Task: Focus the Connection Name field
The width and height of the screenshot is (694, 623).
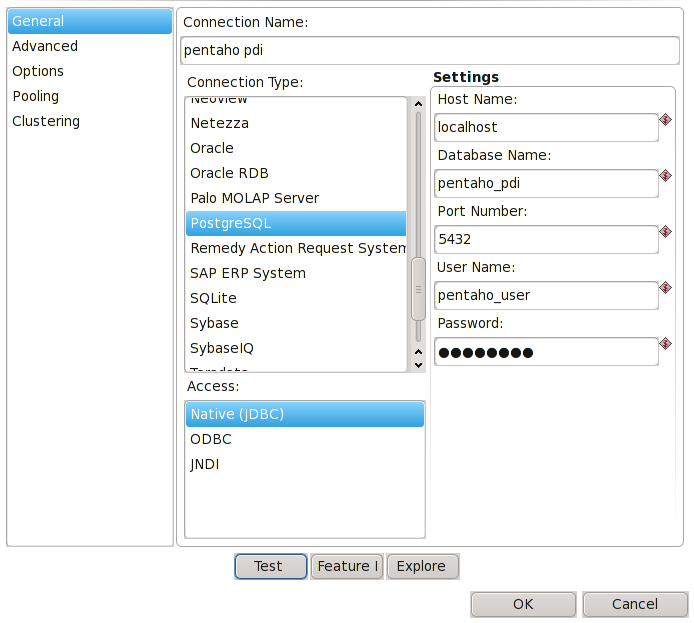Action: pyautogui.click(x=430, y=50)
